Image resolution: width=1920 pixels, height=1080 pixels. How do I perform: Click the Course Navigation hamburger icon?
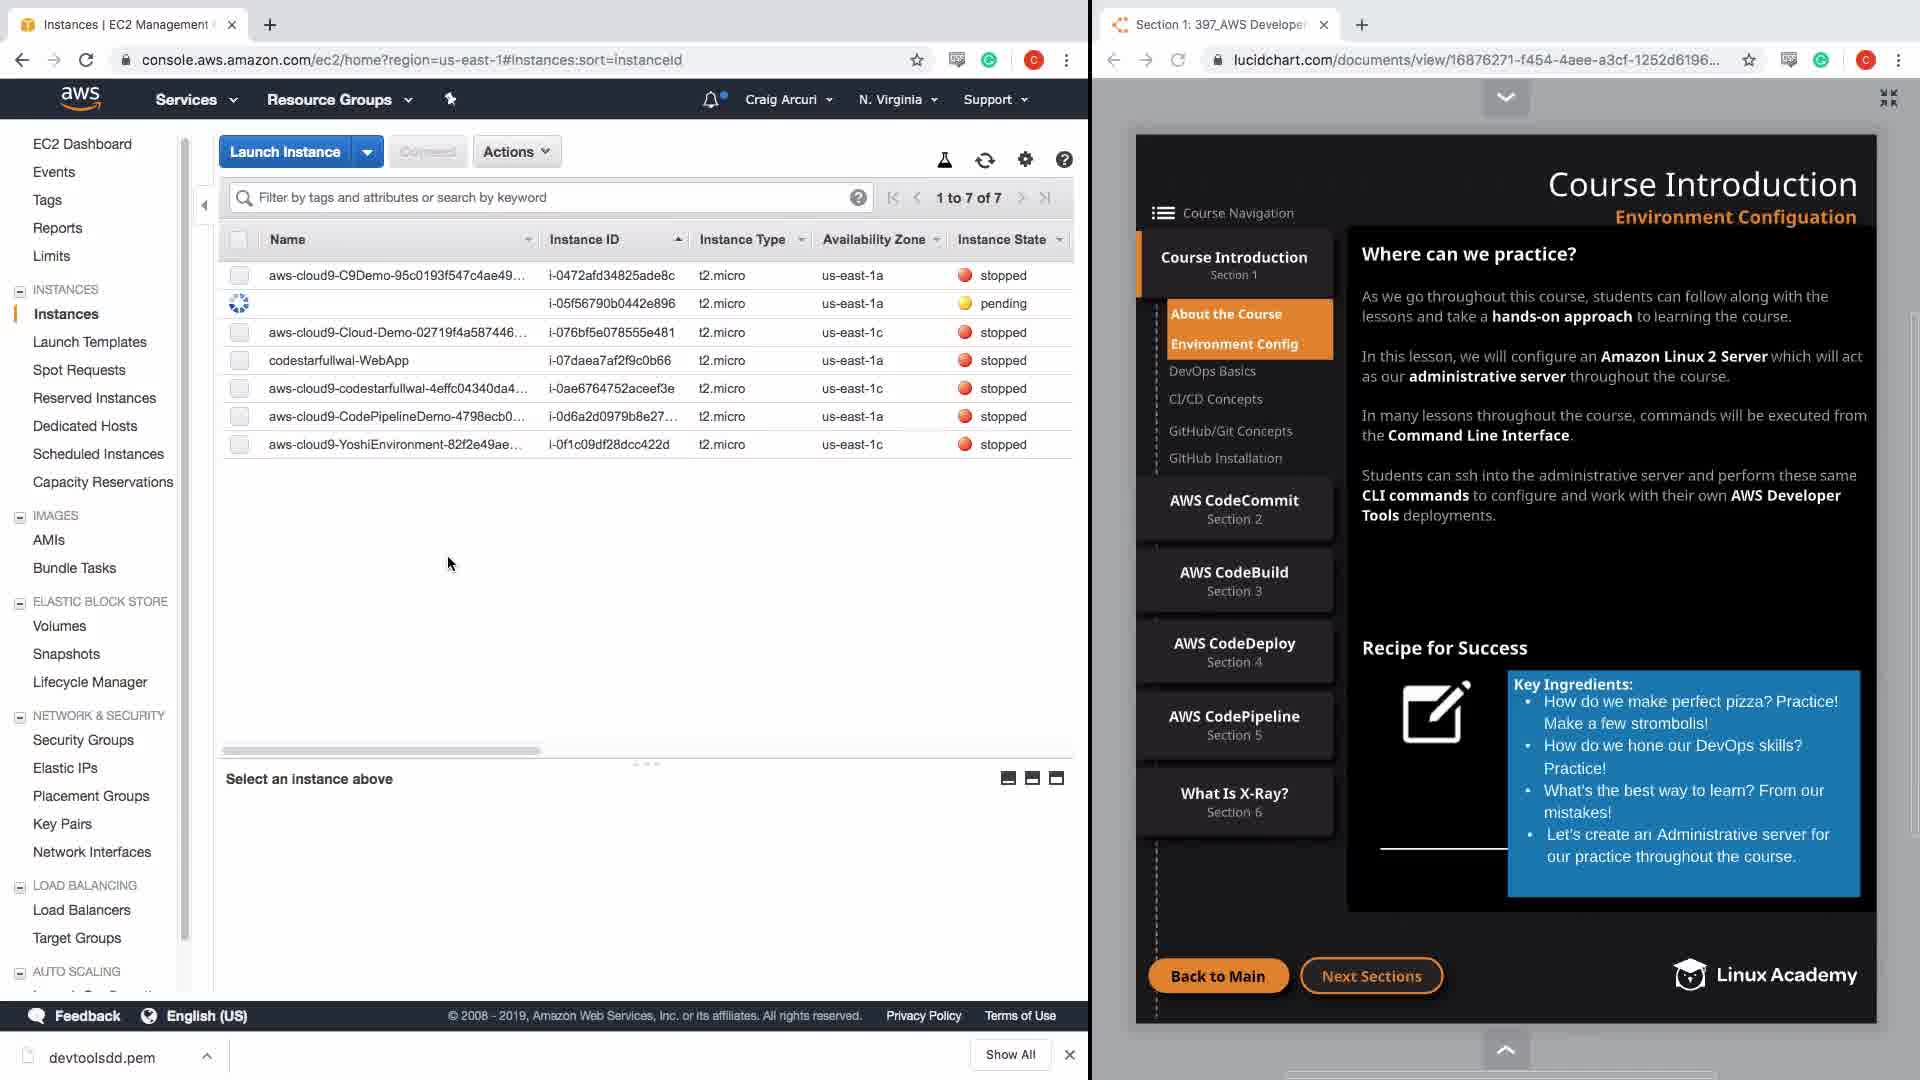click(1162, 213)
